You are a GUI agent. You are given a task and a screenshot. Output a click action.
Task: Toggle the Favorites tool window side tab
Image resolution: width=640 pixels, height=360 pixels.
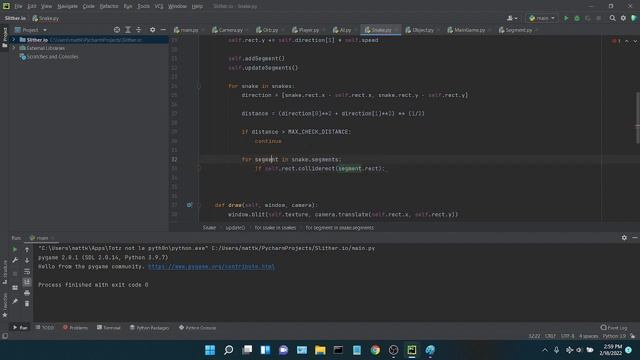[x=4, y=305]
